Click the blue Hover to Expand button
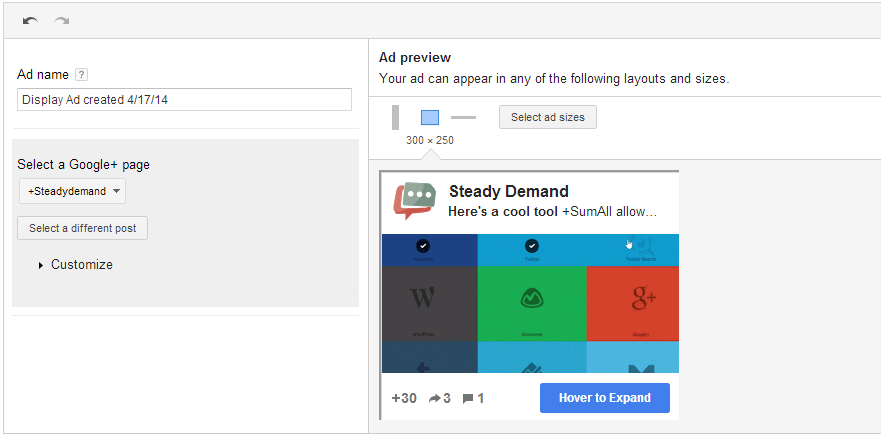The image size is (881, 445). [604, 398]
